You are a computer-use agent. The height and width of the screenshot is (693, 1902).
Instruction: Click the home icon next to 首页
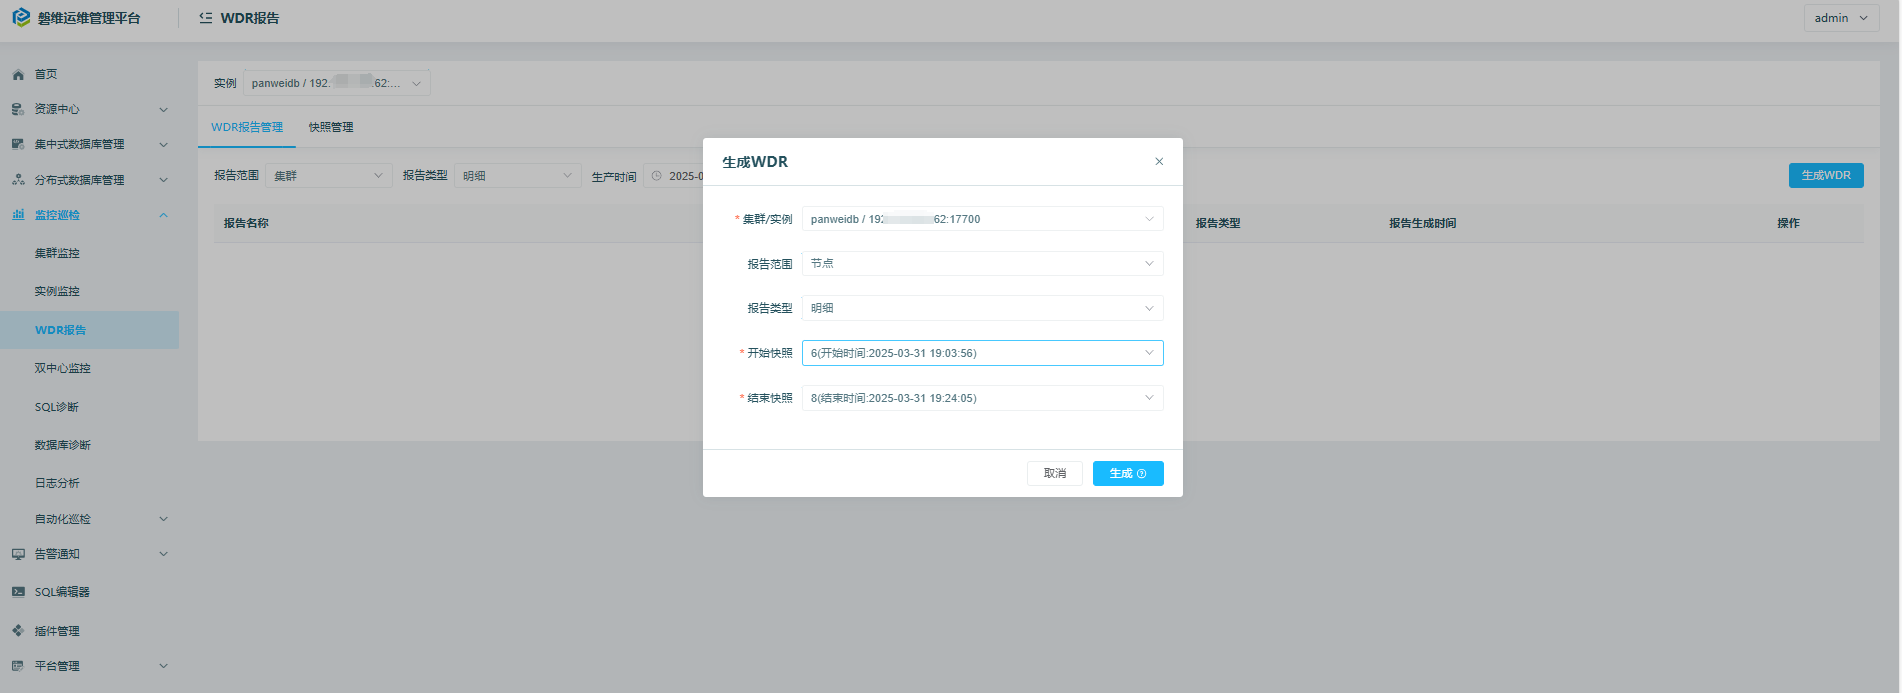point(18,74)
